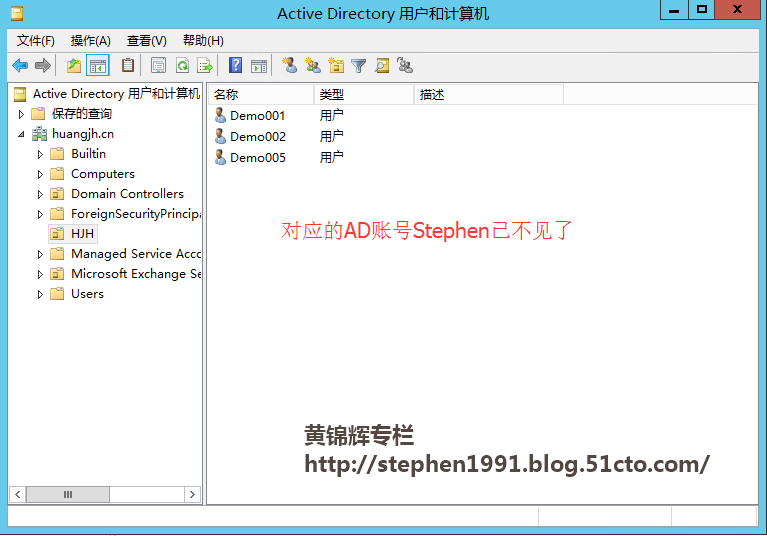Image resolution: width=767 pixels, height=536 pixels.
Task: Expand the Managed Service Accounts node
Action: 40,254
